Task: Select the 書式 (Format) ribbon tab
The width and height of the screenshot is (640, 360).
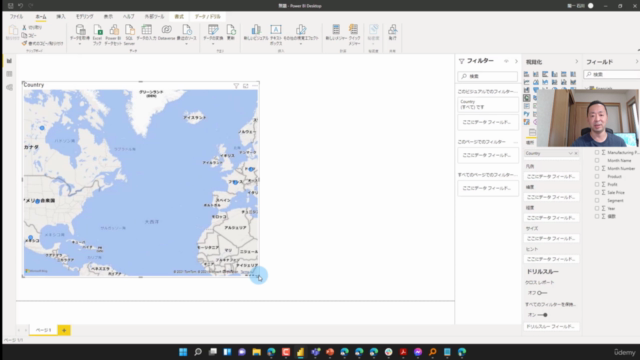Action: (179, 17)
